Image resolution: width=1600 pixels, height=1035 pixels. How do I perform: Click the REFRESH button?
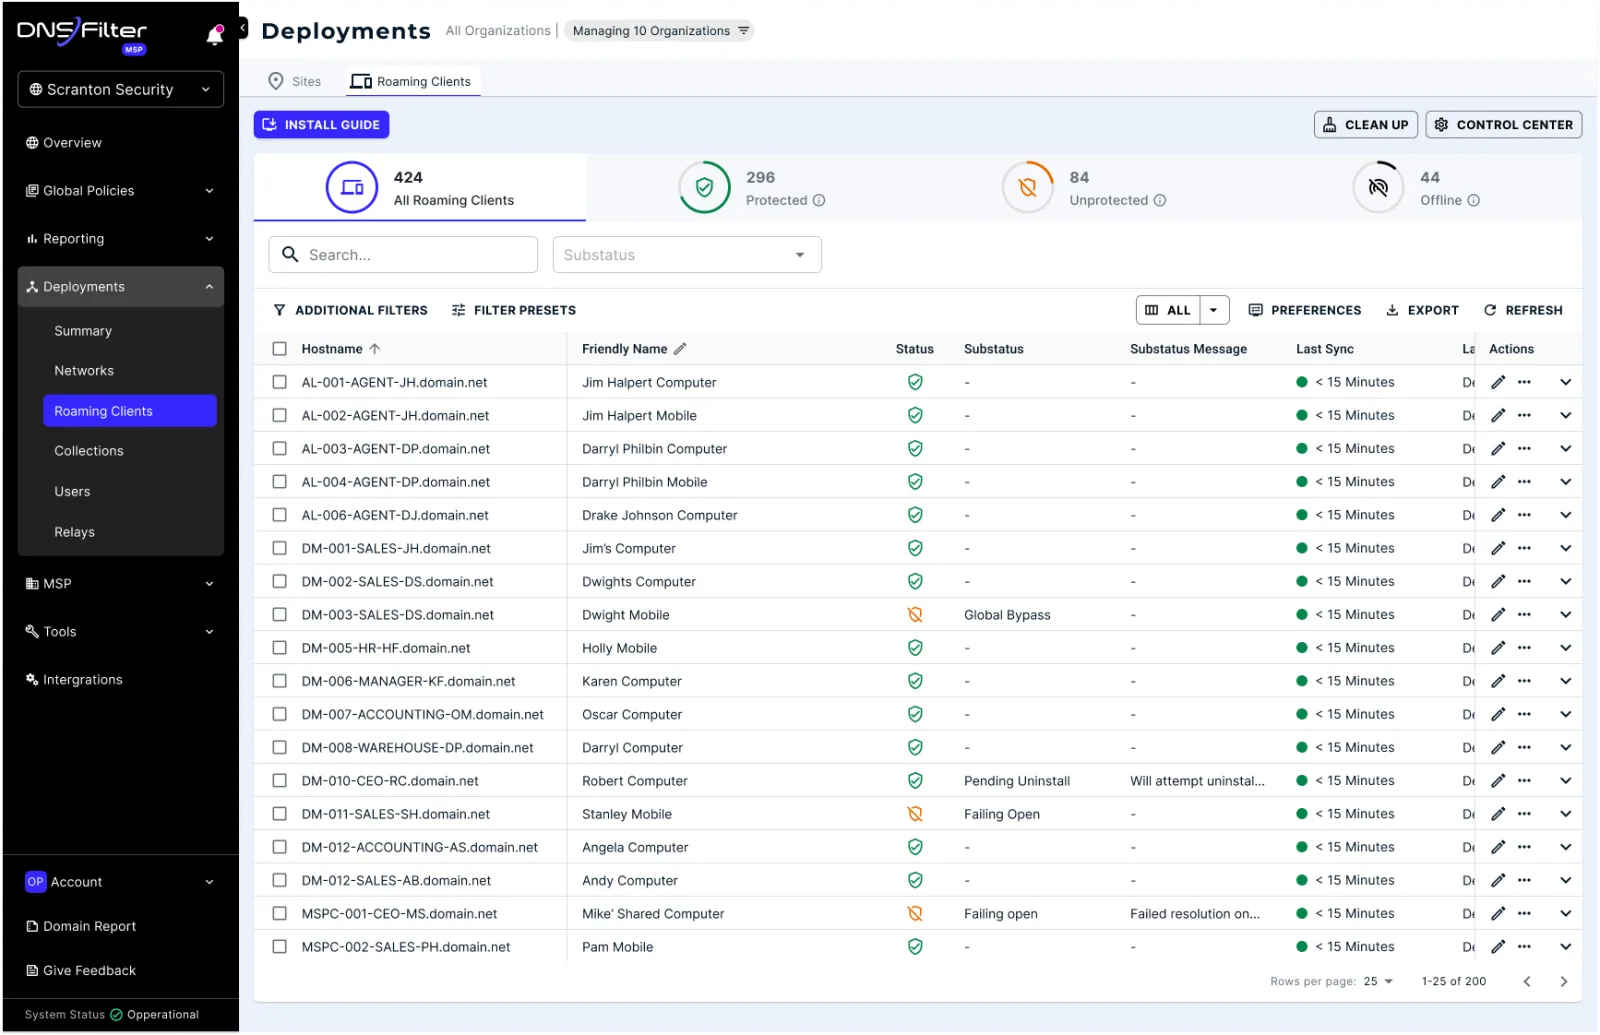coord(1523,310)
